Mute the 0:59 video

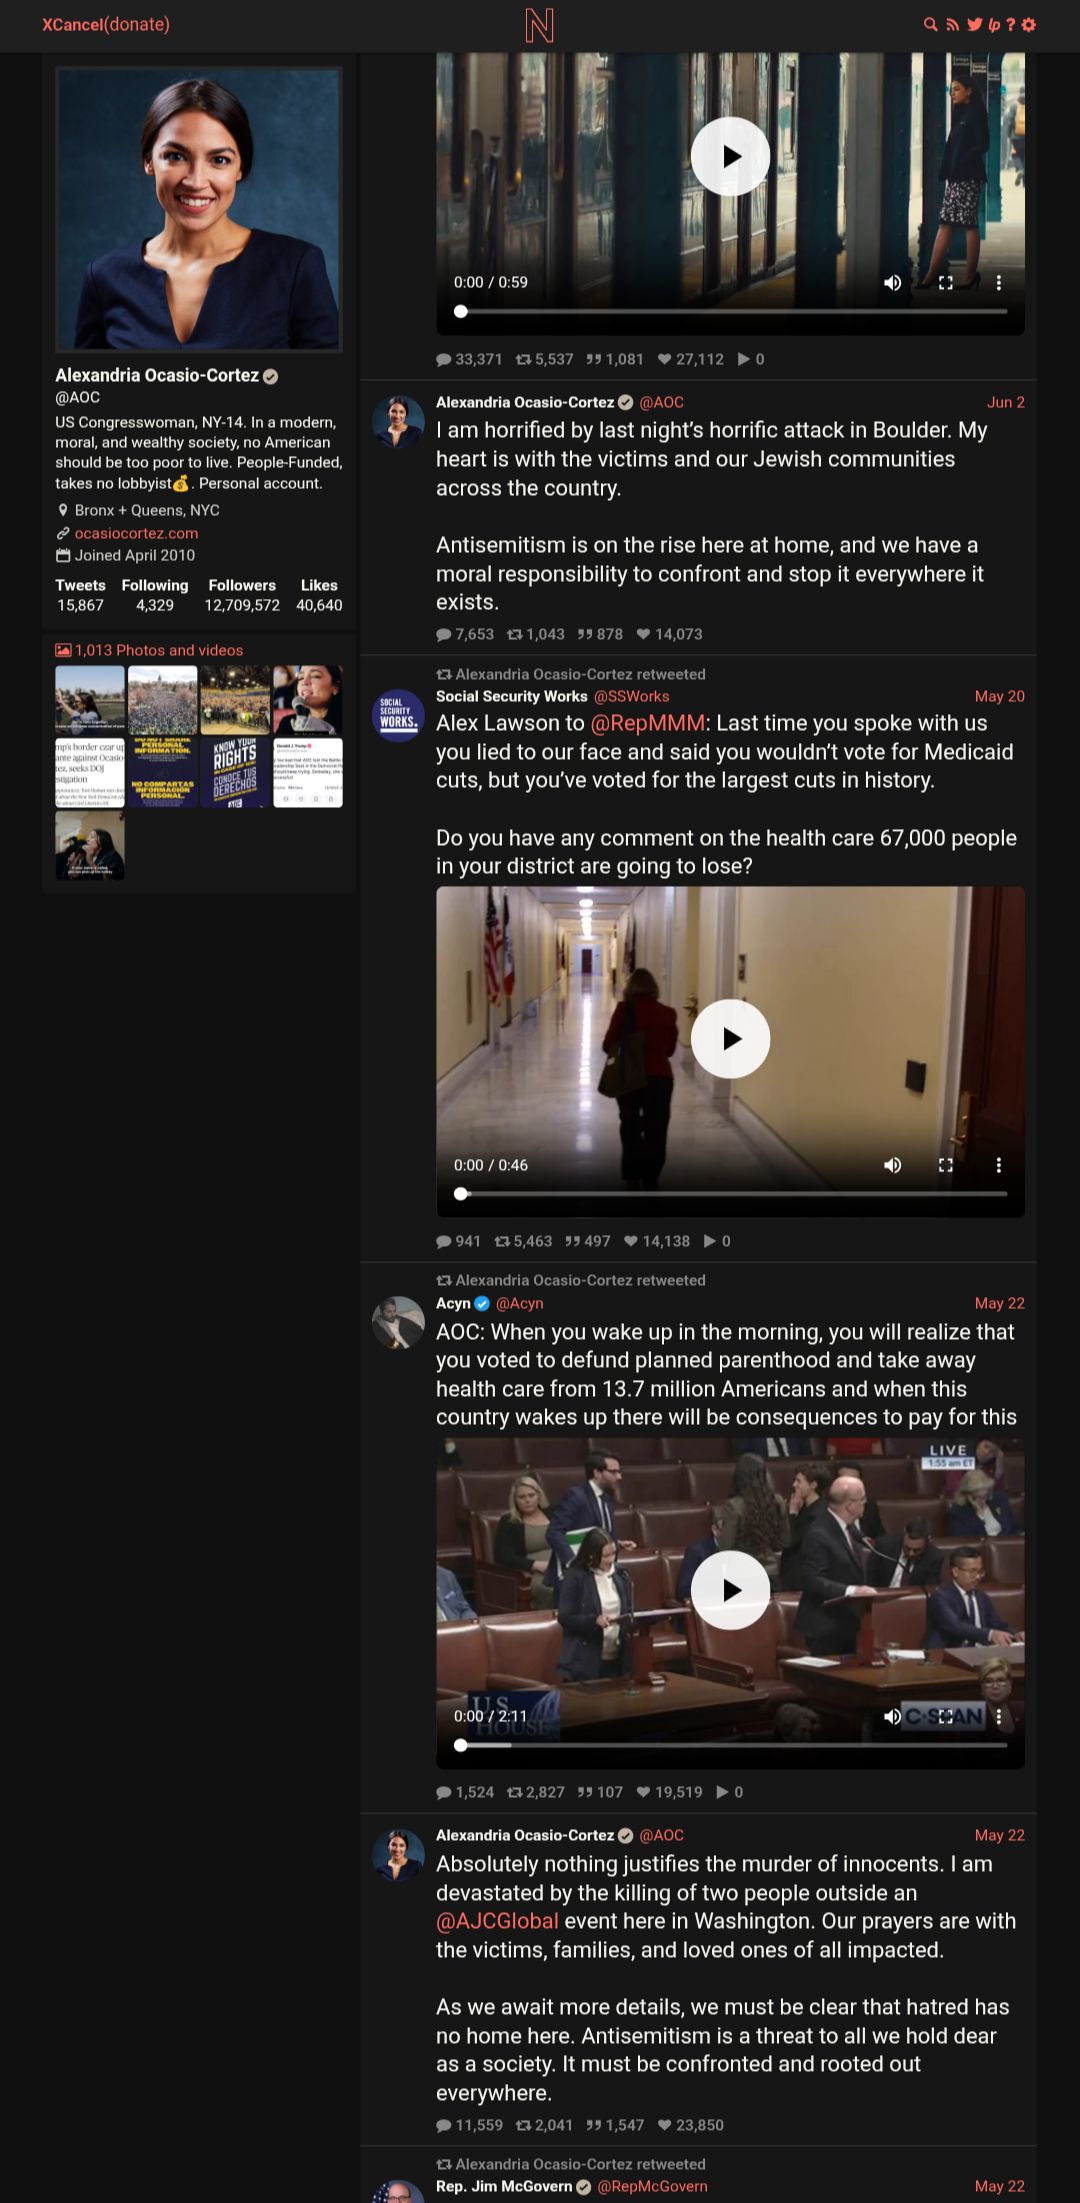893,283
